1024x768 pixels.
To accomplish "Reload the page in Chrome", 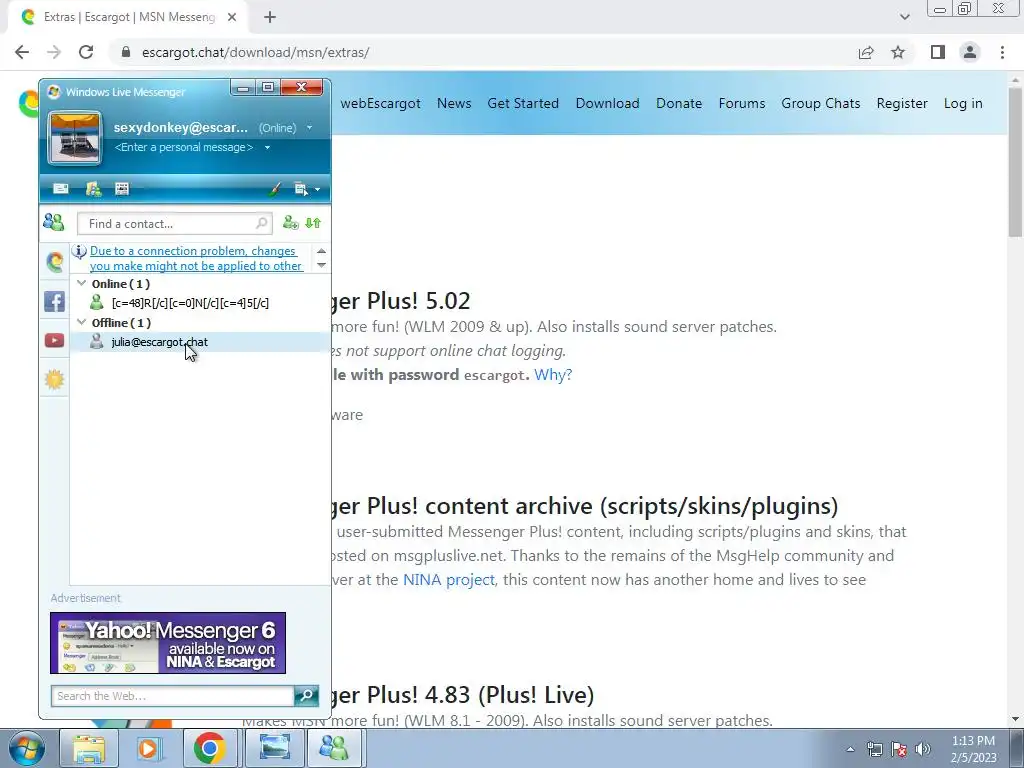I will [x=86, y=52].
